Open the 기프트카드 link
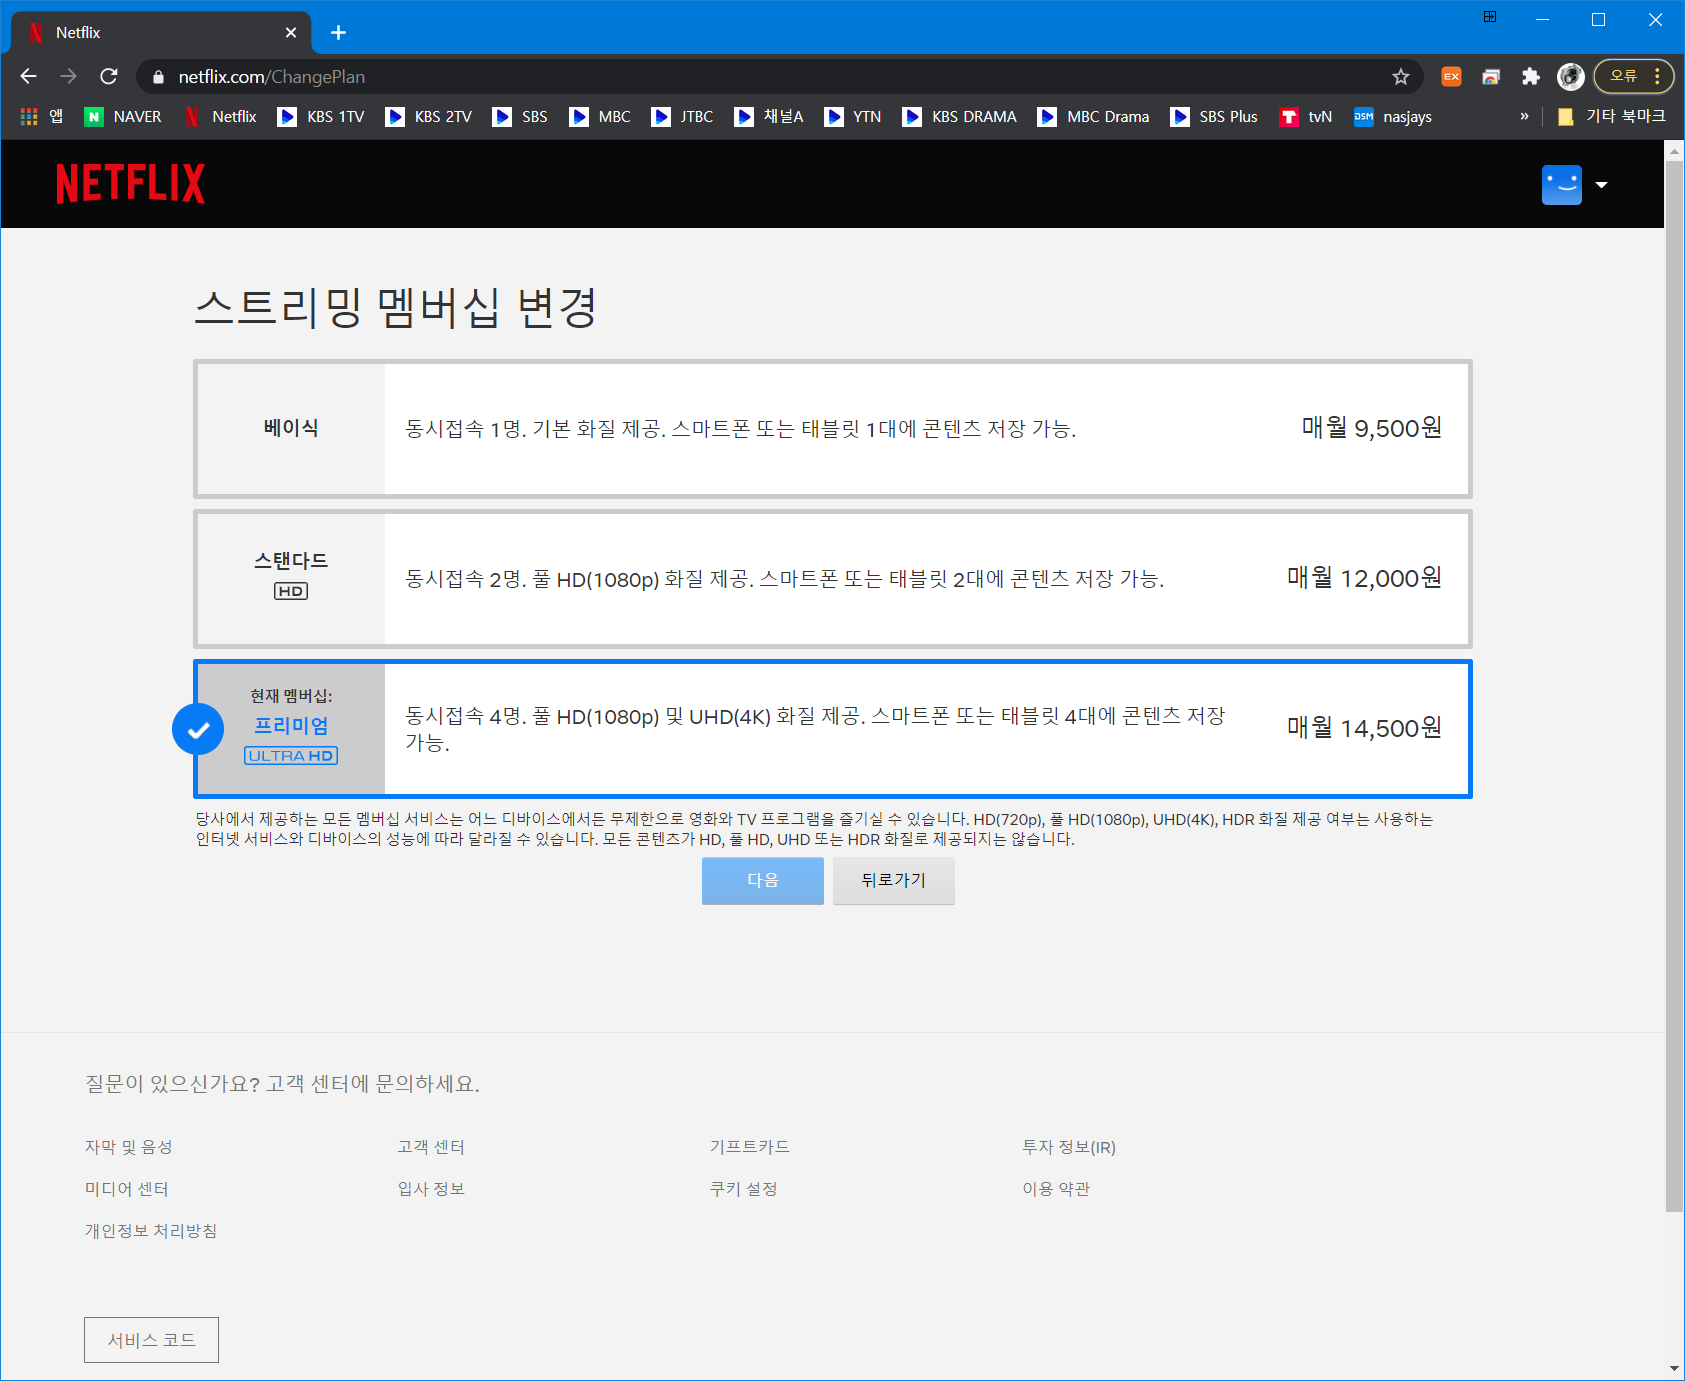1685x1381 pixels. [750, 1147]
